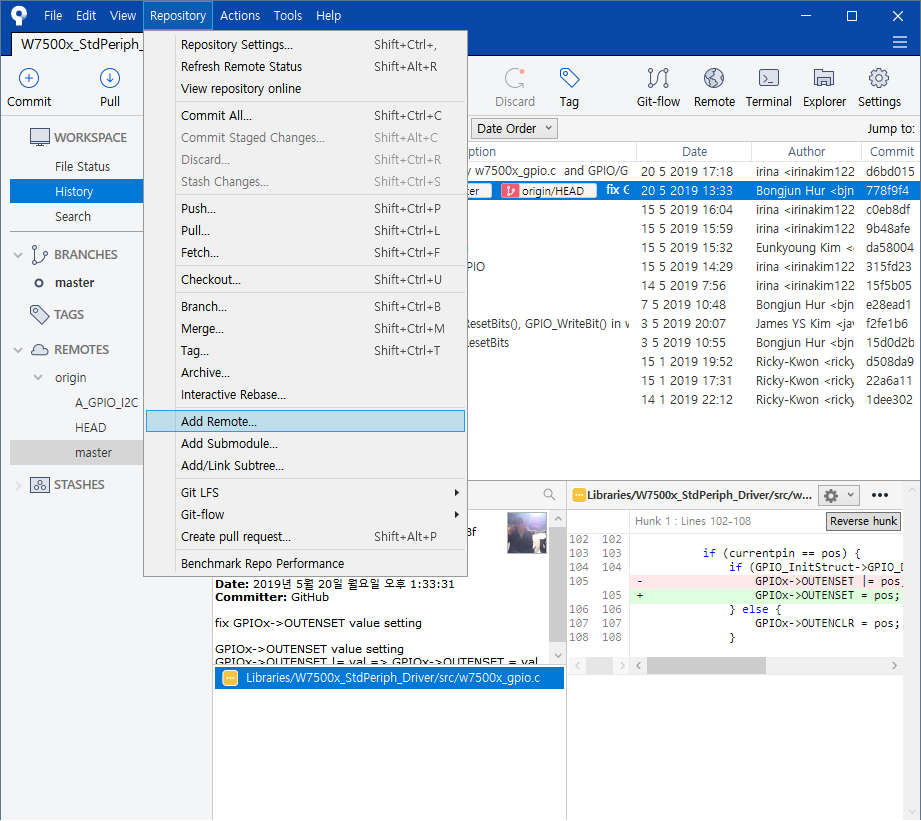Select local master branch
The height and width of the screenshot is (821, 921).
tap(75, 283)
